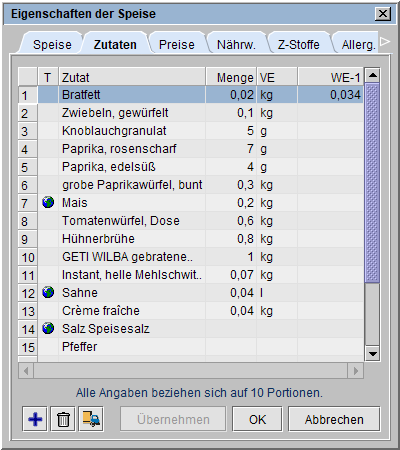Click the globe icon beside Salz Speisesalz

[48, 328]
